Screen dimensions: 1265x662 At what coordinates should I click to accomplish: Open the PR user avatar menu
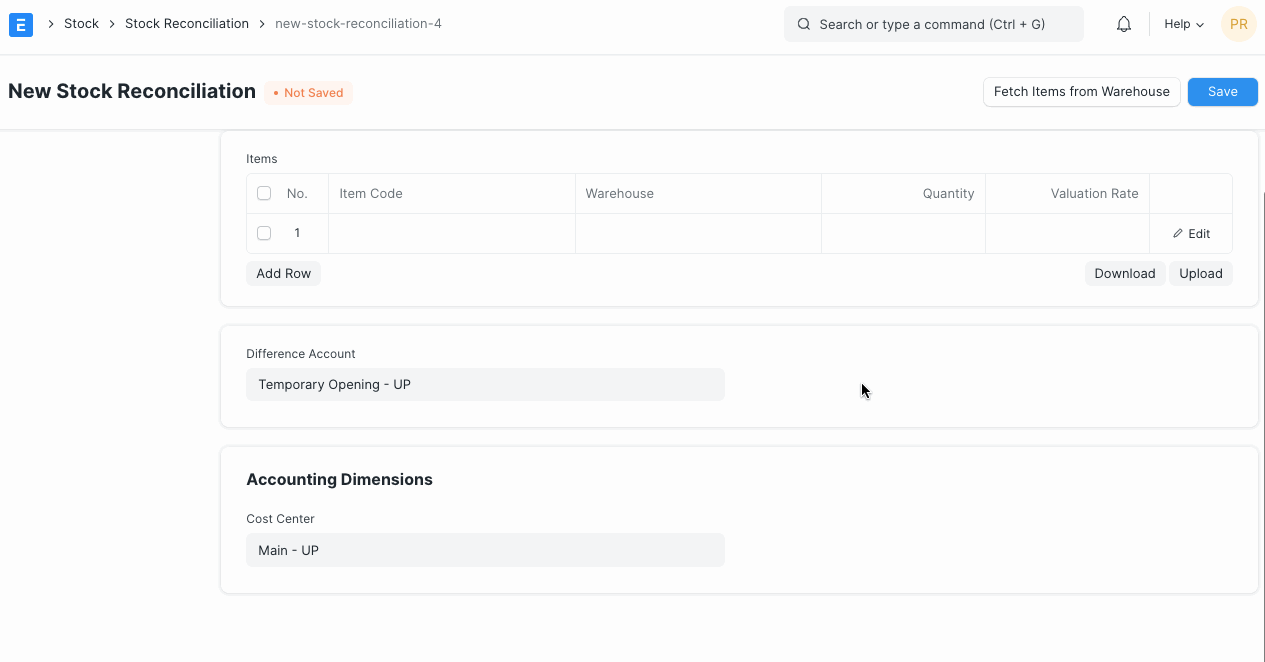coord(1238,24)
